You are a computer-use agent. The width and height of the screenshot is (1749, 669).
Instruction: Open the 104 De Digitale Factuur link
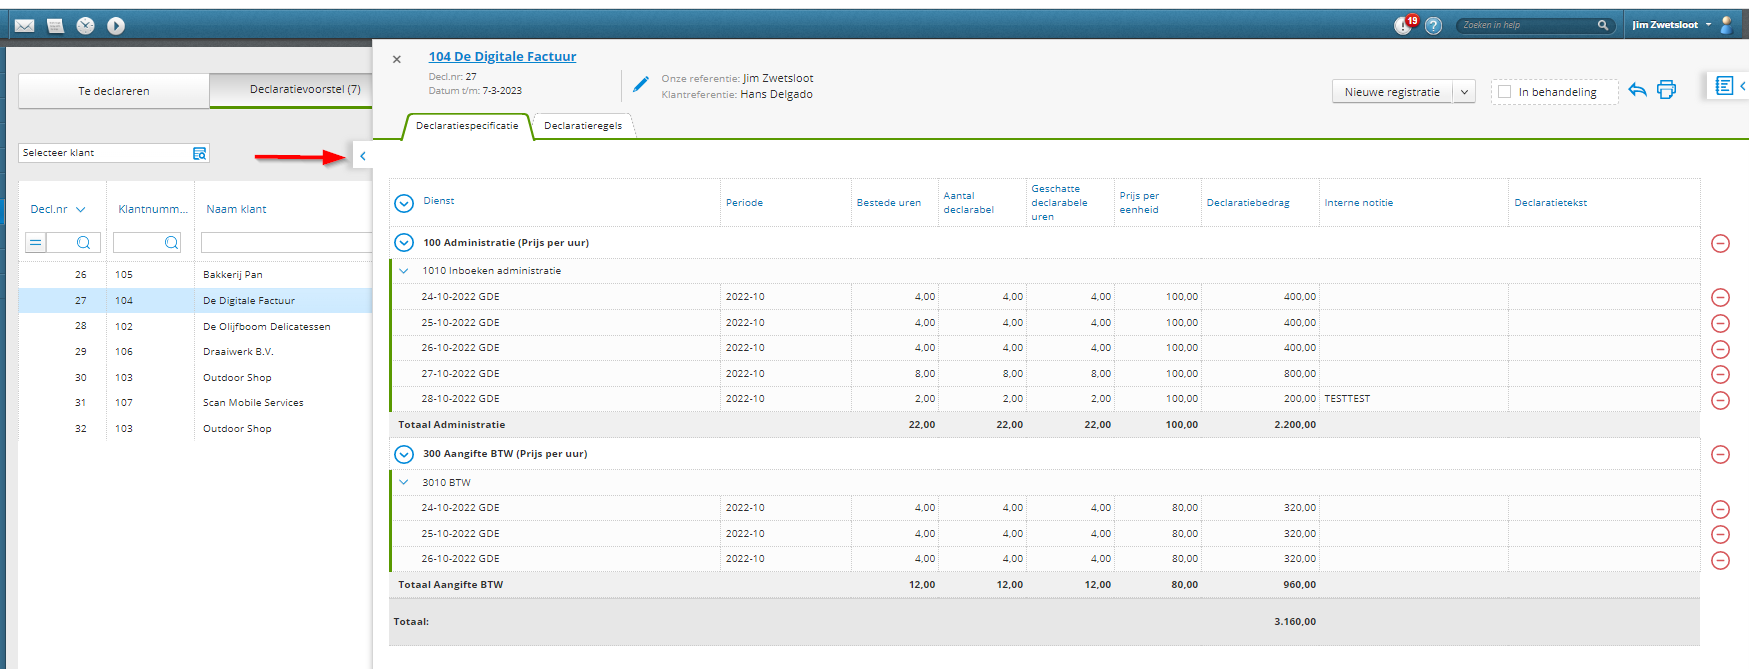[x=502, y=57]
